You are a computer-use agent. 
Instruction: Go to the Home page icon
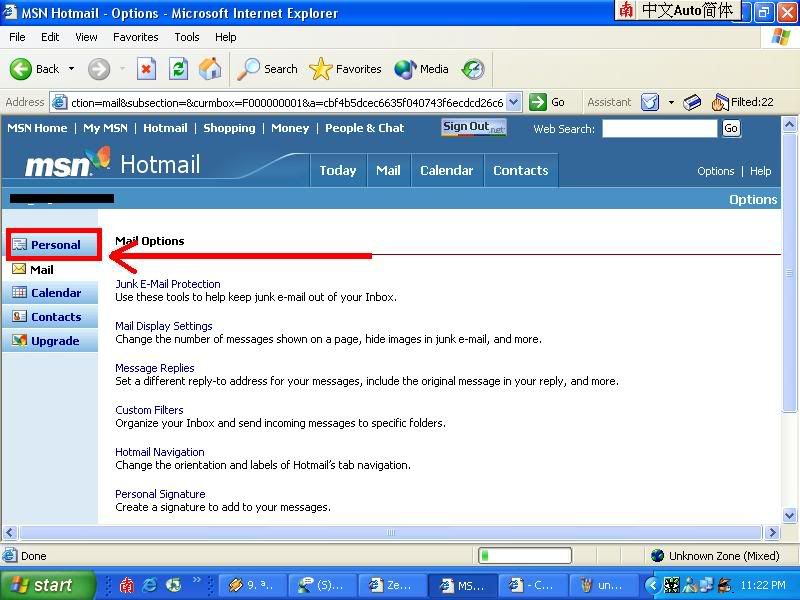pos(210,69)
